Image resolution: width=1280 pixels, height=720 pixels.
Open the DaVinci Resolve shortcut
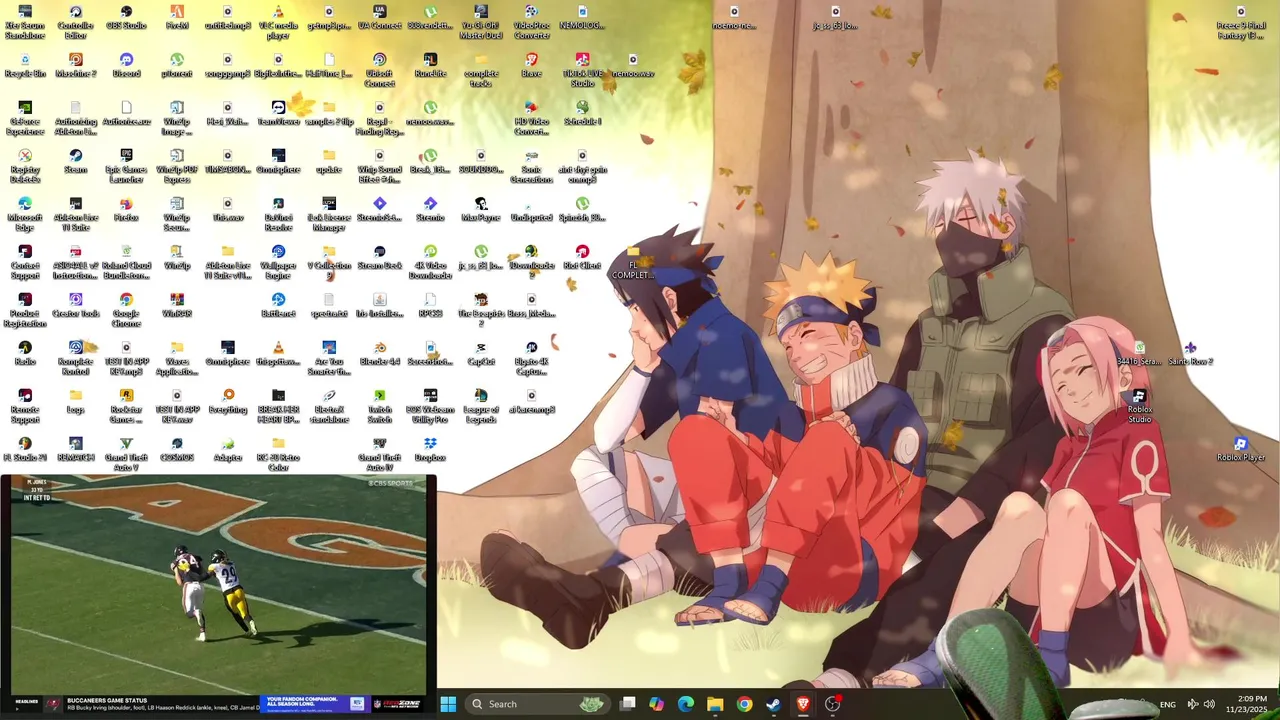click(278, 214)
